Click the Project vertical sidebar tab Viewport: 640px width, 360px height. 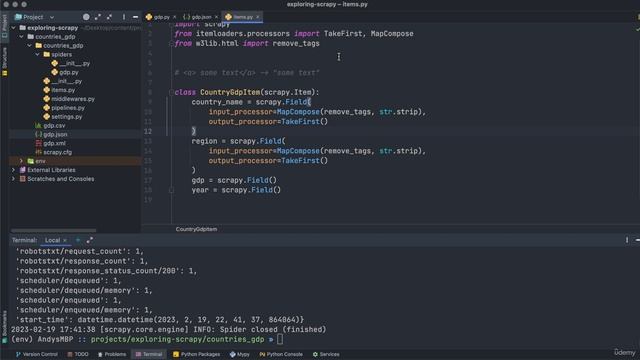pyautogui.click(x=4, y=27)
